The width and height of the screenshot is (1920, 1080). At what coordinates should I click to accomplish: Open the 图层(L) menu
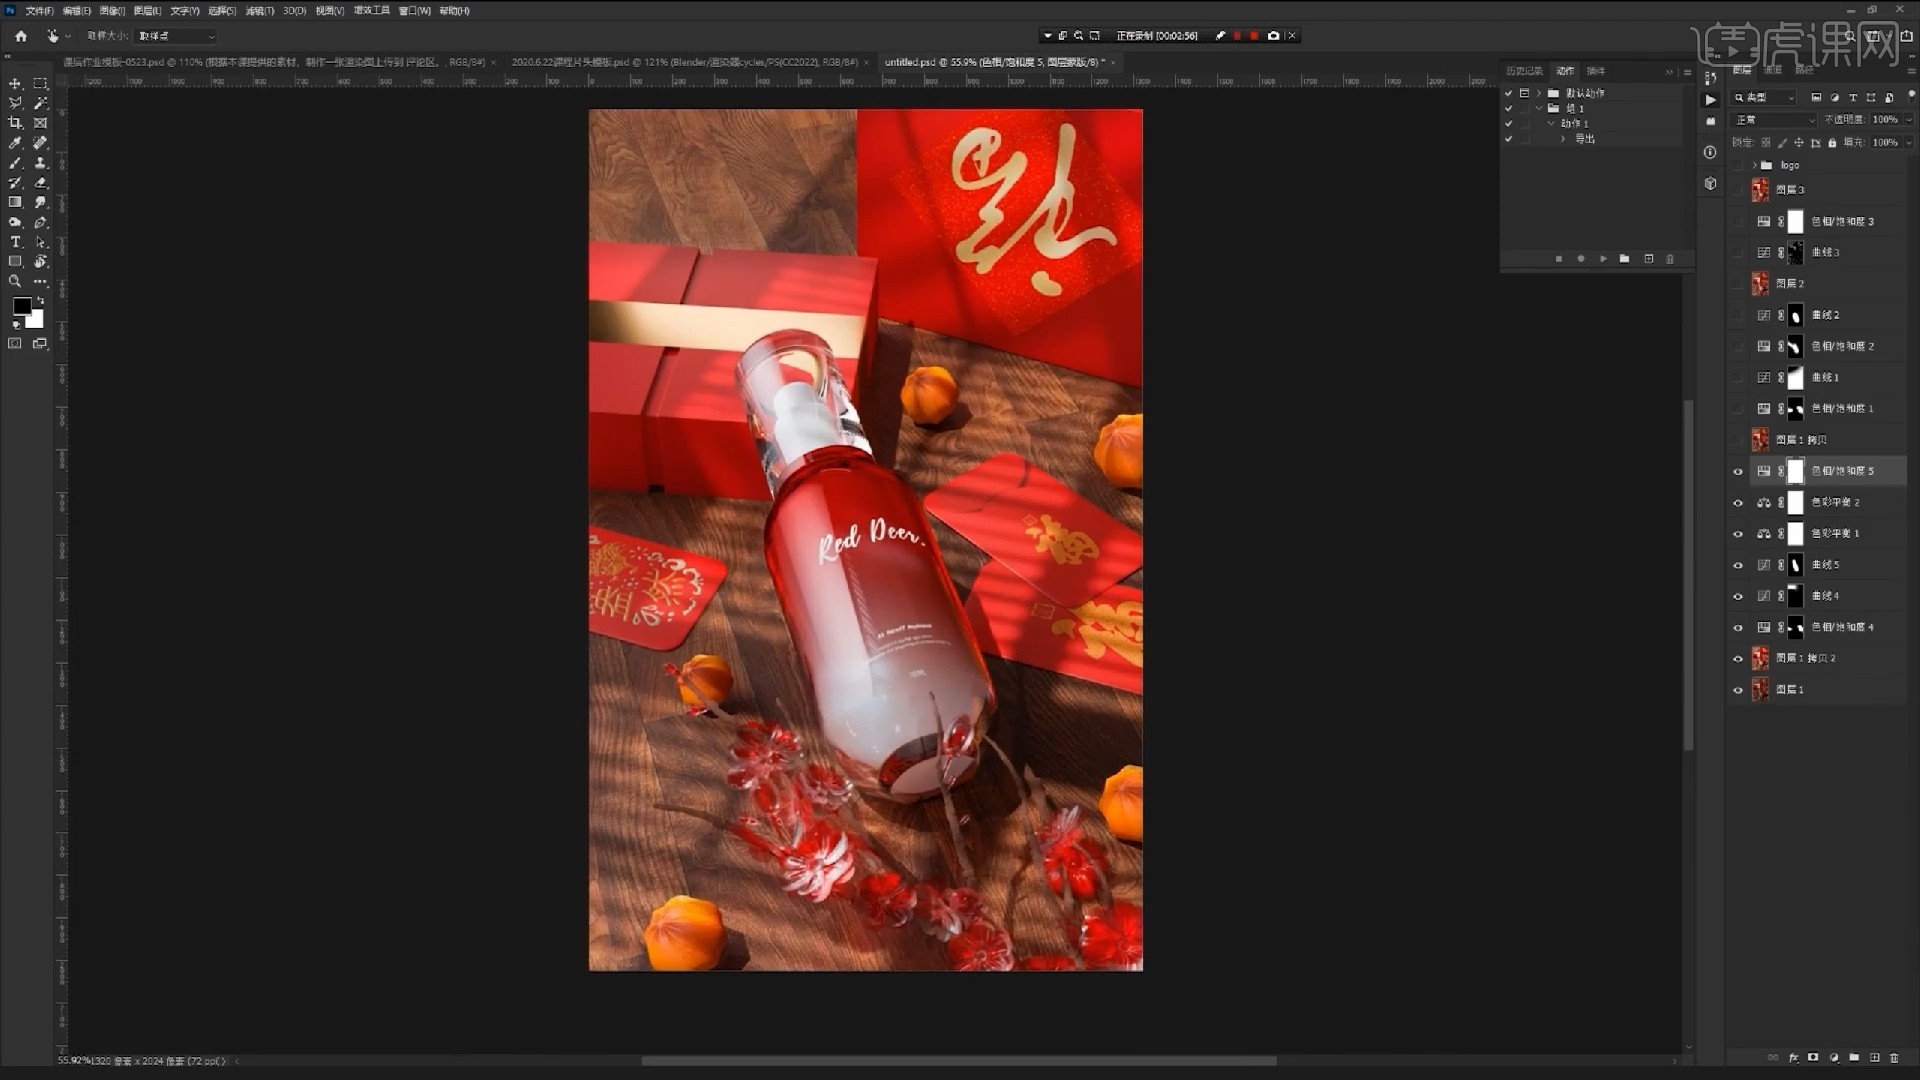click(x=148, y=11)
